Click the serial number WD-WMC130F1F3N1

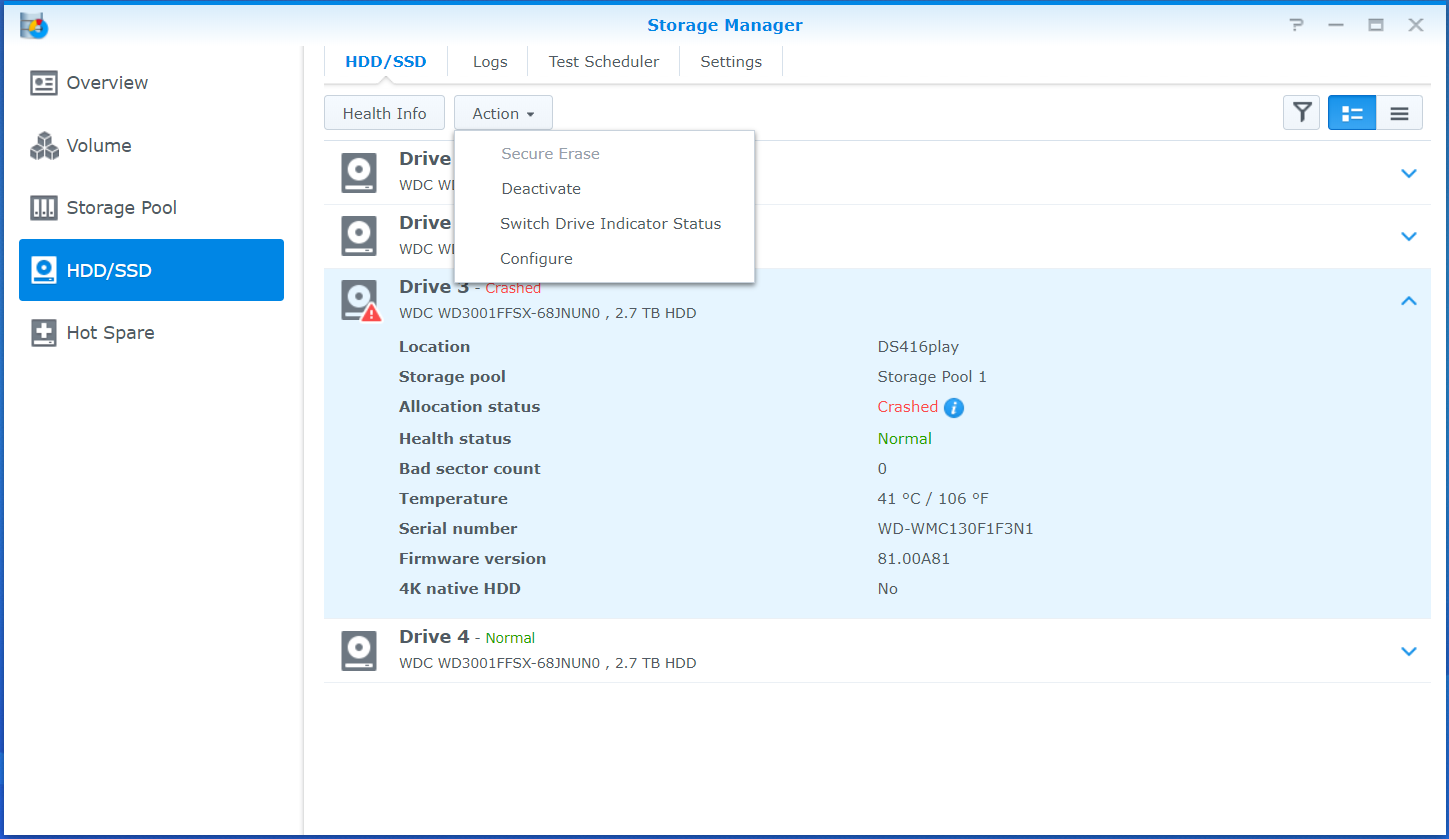955,529
